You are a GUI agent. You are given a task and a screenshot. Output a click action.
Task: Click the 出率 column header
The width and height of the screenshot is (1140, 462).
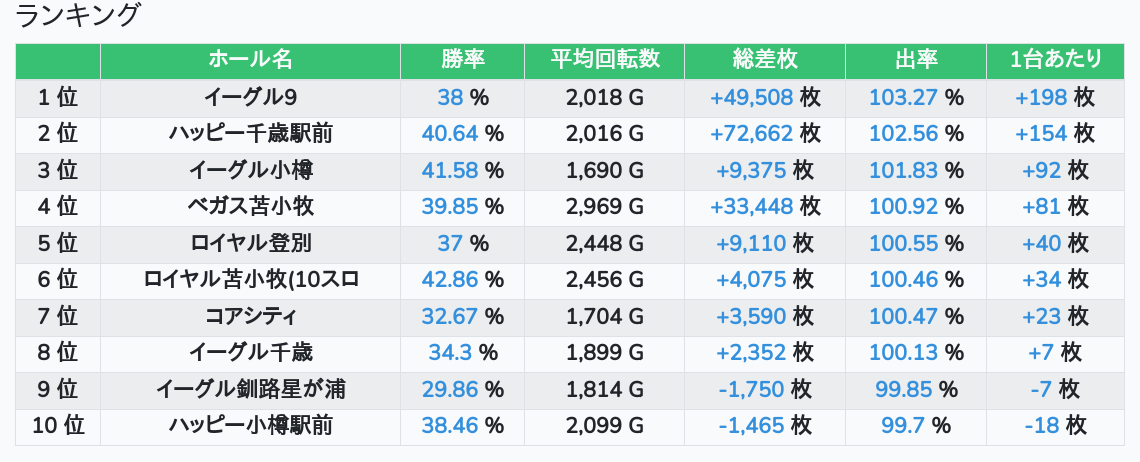tap(915, 60)
